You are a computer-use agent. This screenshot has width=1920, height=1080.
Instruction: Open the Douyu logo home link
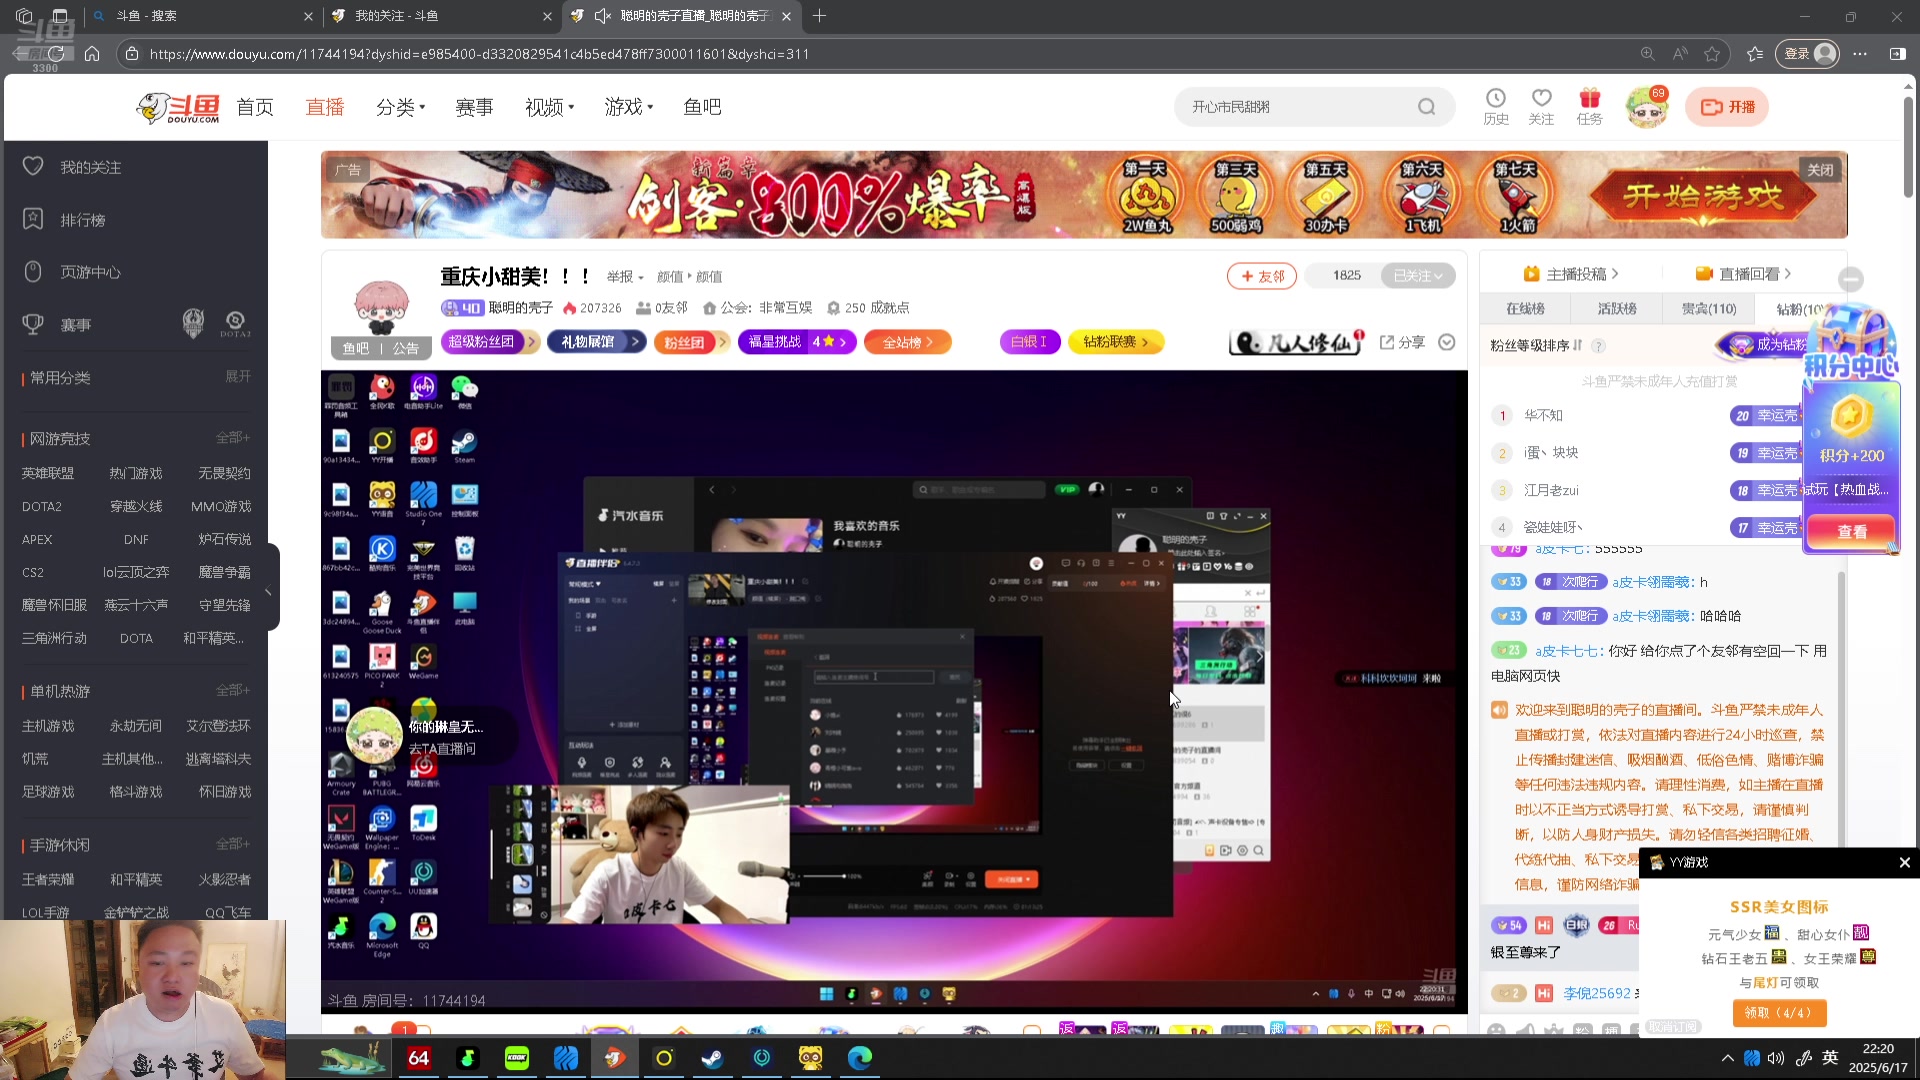178,107
